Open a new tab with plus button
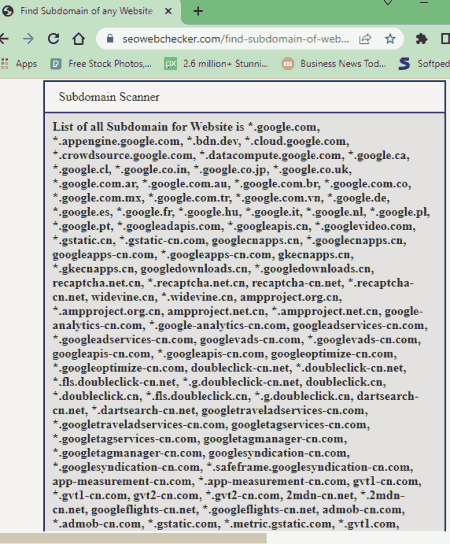The height and width of the screenshot is (544, 450). (x=198, y=11)
